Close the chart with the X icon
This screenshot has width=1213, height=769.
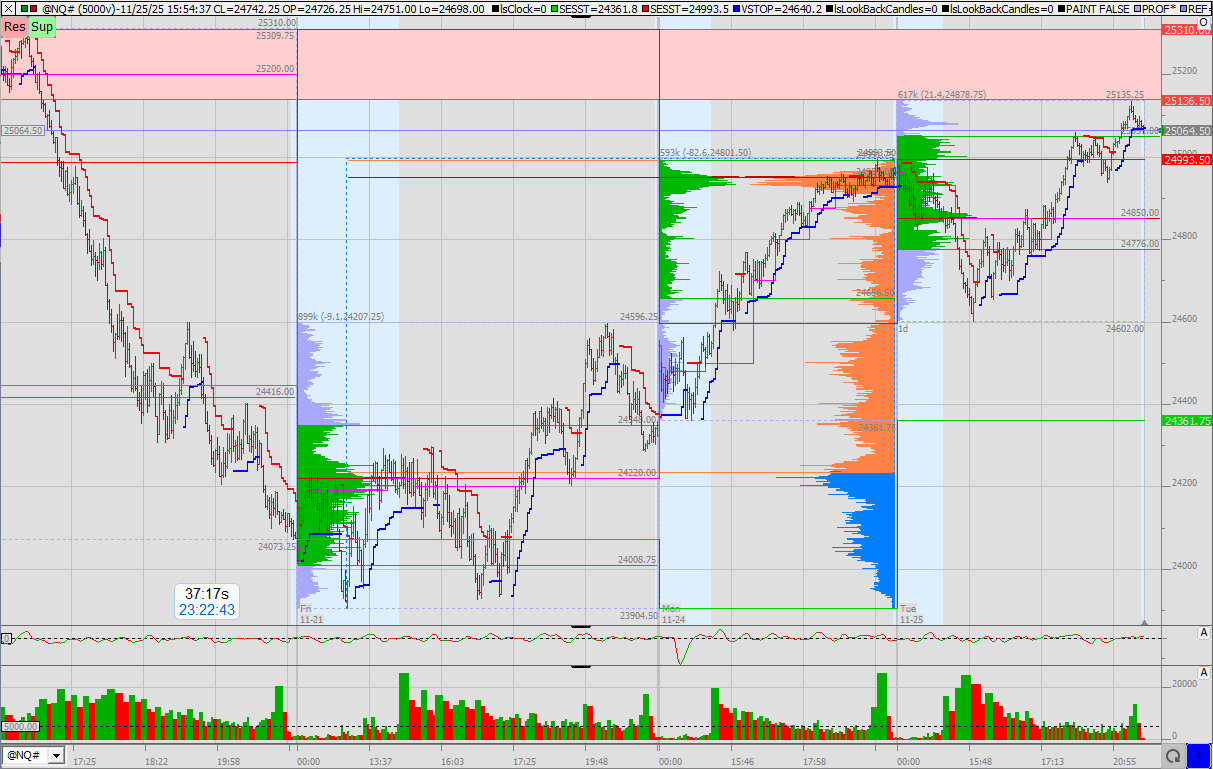pos(8,8)
